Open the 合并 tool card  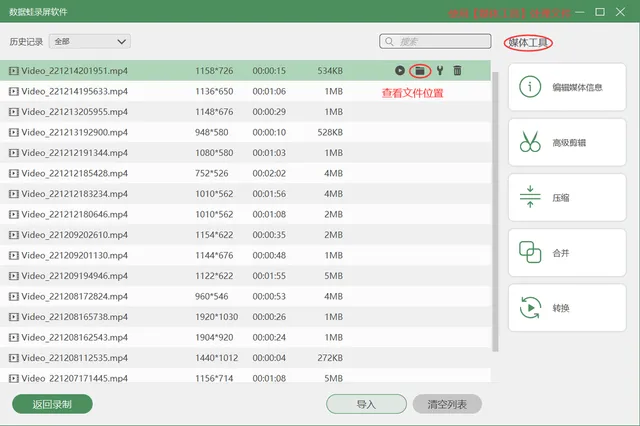tap(567, 253)
